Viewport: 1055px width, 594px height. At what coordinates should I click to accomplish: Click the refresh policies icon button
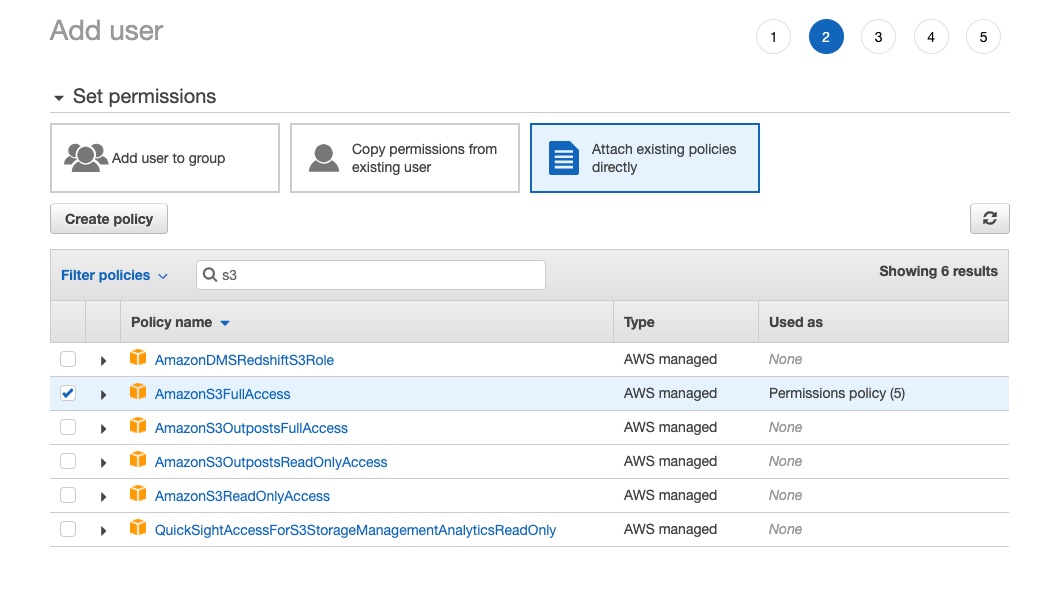(989, 219)
